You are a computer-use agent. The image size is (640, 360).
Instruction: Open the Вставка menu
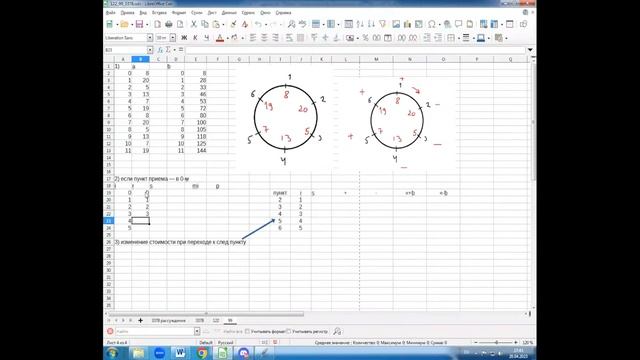tap(159, 13)
